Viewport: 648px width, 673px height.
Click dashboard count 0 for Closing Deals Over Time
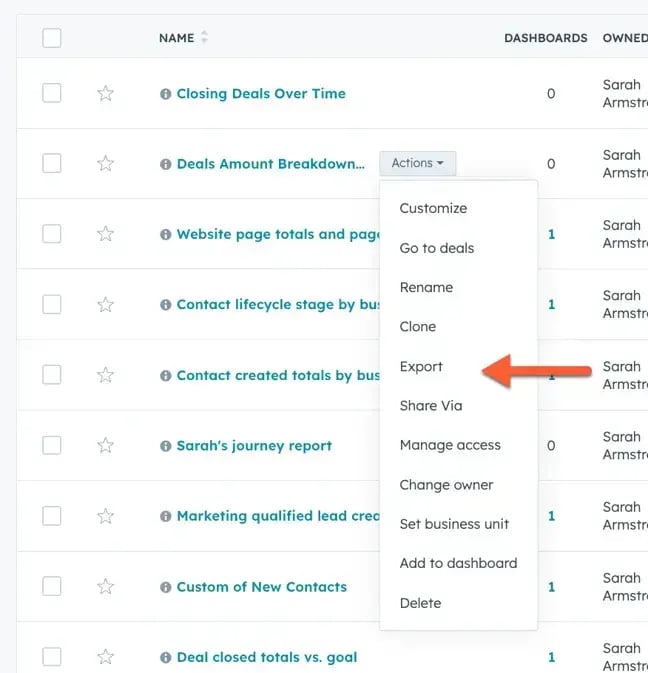tap(551, 94)
